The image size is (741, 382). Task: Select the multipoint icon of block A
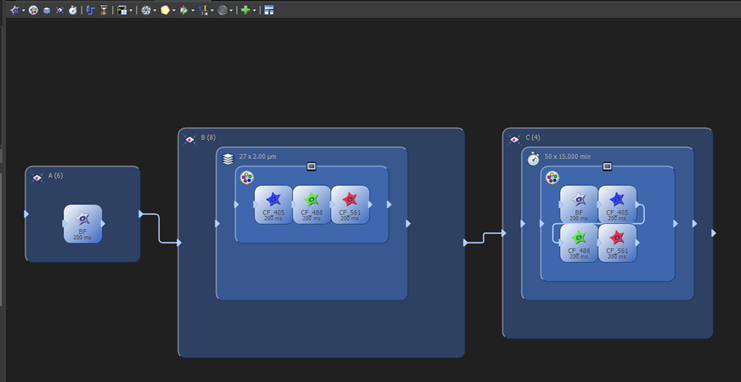click(x=37, y=178)
